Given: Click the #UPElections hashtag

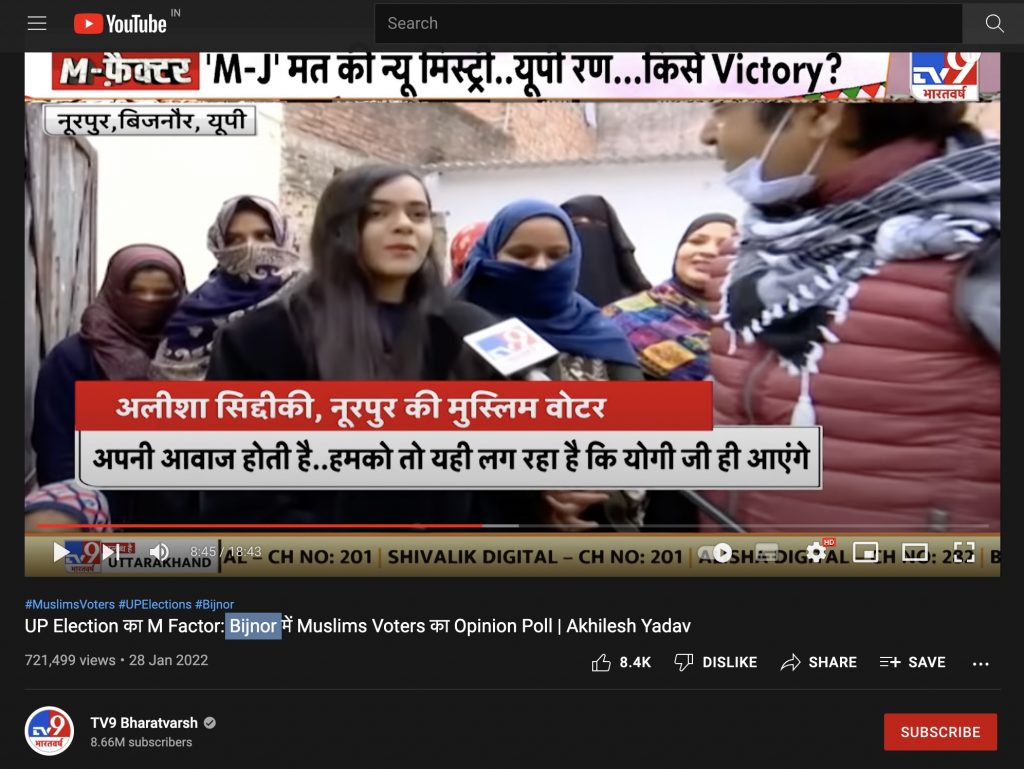Looking at the screenshot, I should [x=155, y=604].
